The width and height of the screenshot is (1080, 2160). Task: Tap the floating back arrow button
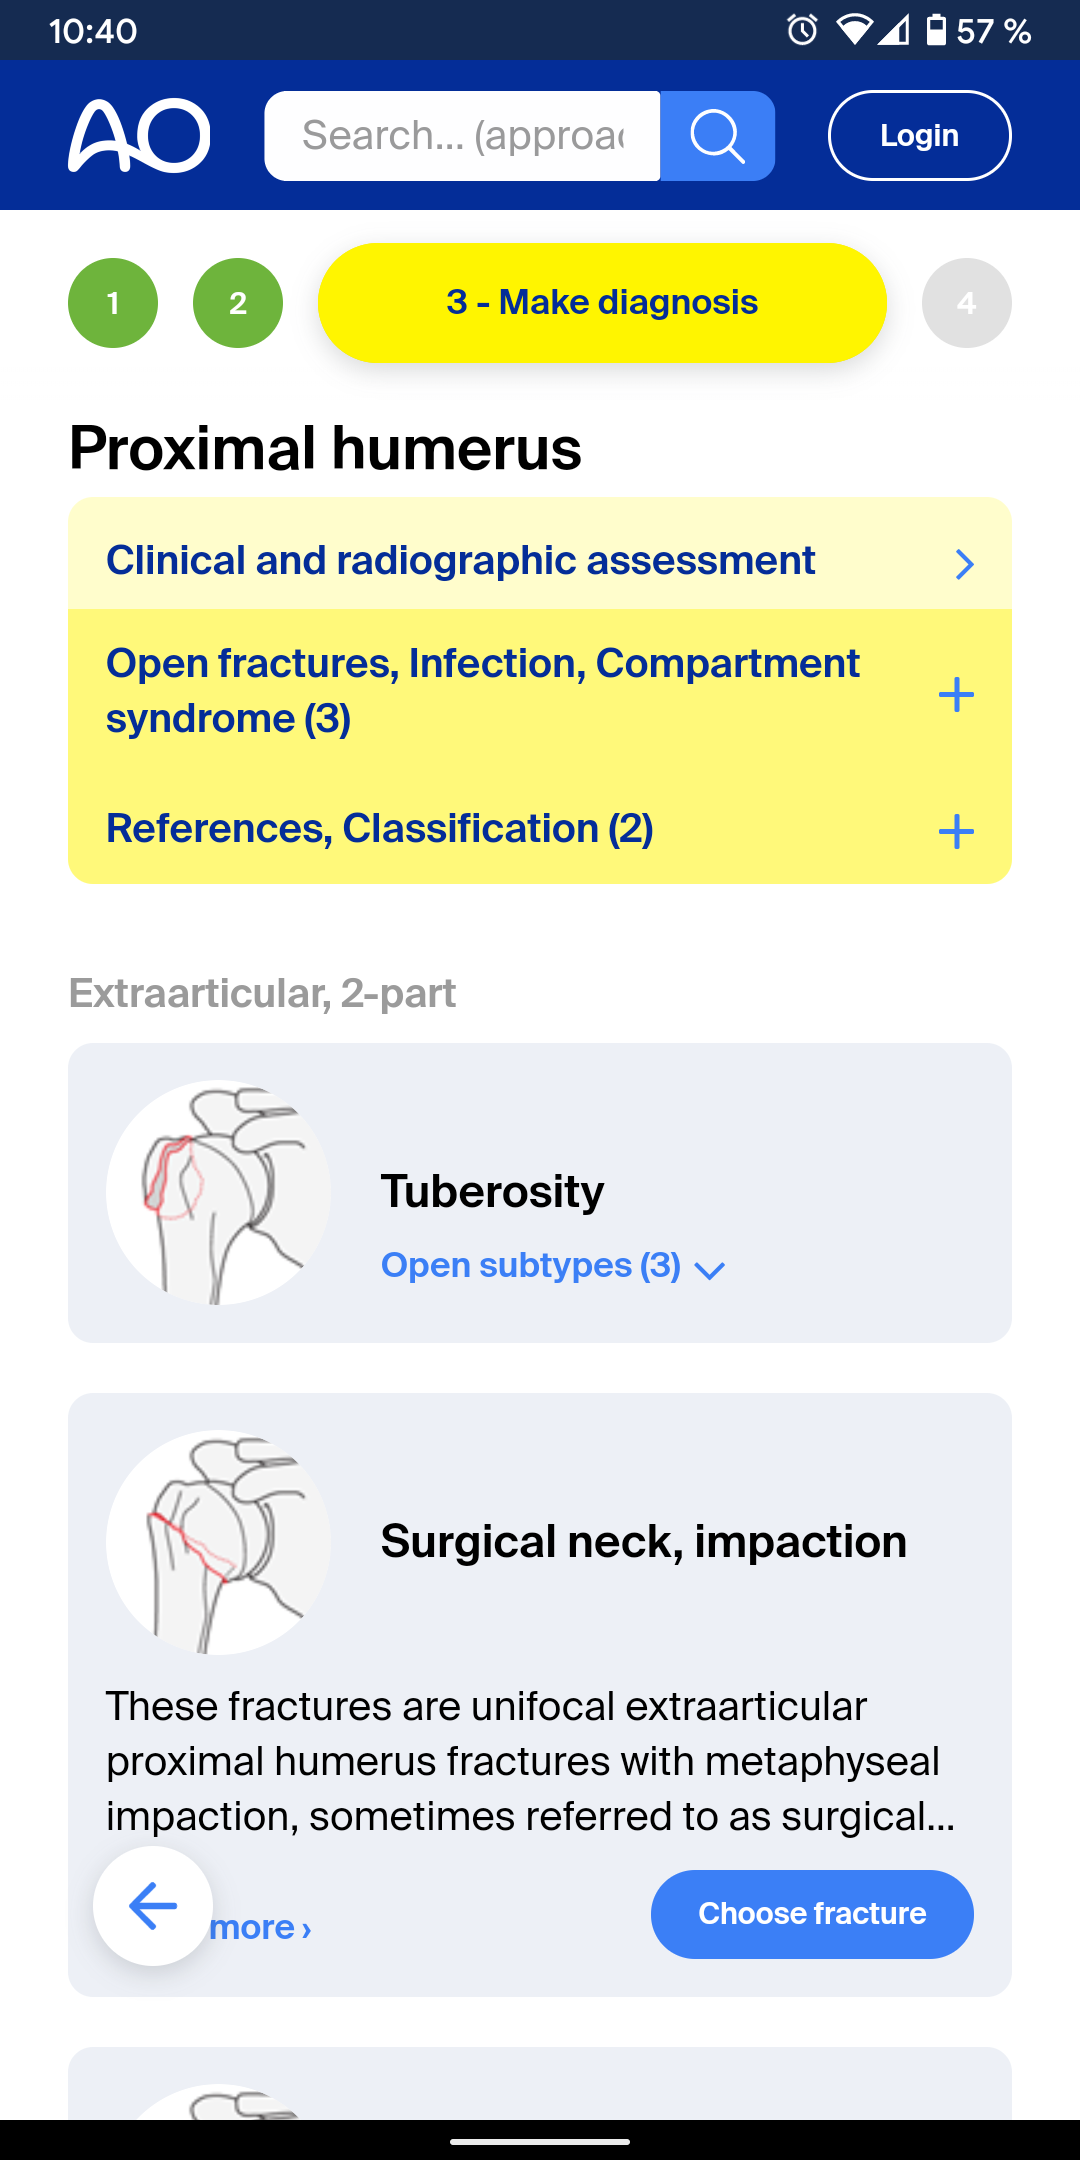pos(153,1906)
